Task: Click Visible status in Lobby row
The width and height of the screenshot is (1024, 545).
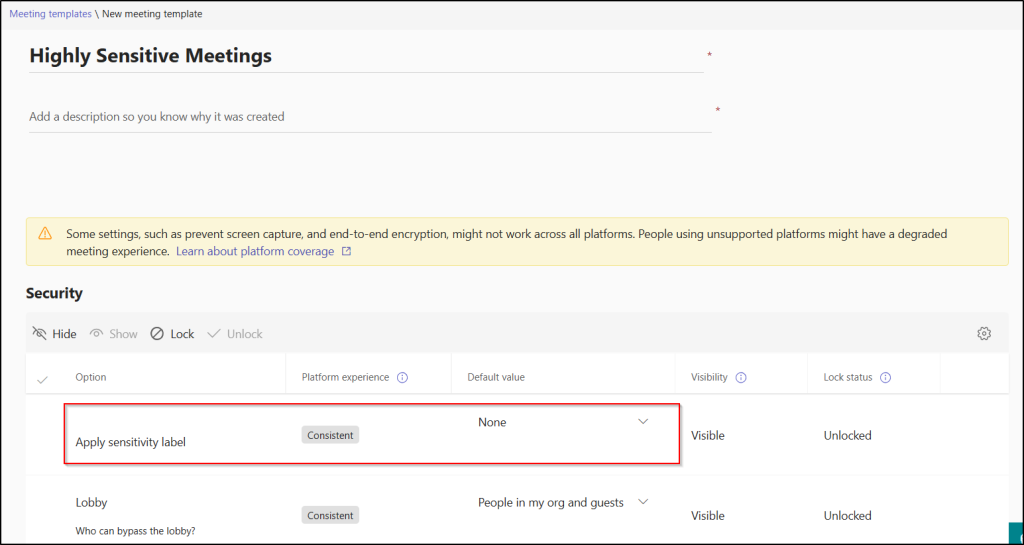Action: click(708, 516)
